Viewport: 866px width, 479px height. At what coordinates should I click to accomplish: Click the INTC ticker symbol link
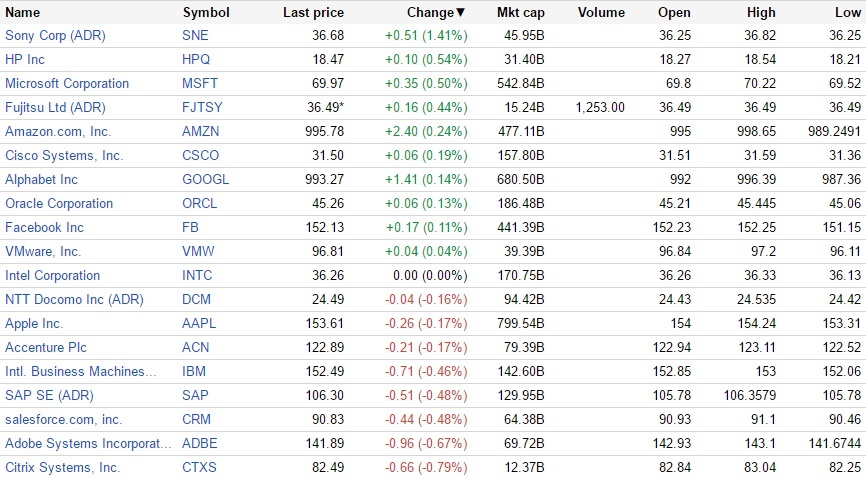[x=198, y=276]
